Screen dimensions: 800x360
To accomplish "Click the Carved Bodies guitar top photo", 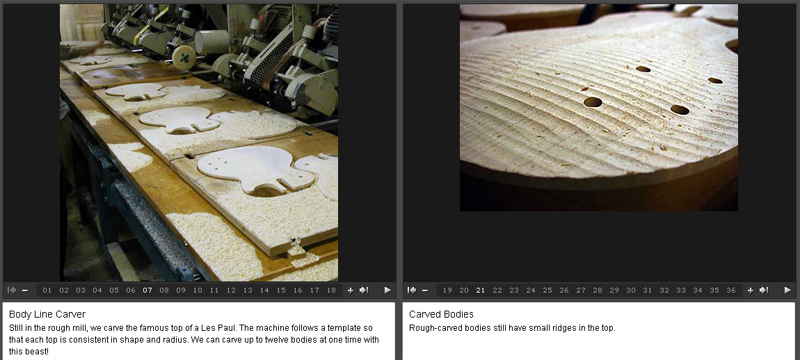I will pos(599,108).
